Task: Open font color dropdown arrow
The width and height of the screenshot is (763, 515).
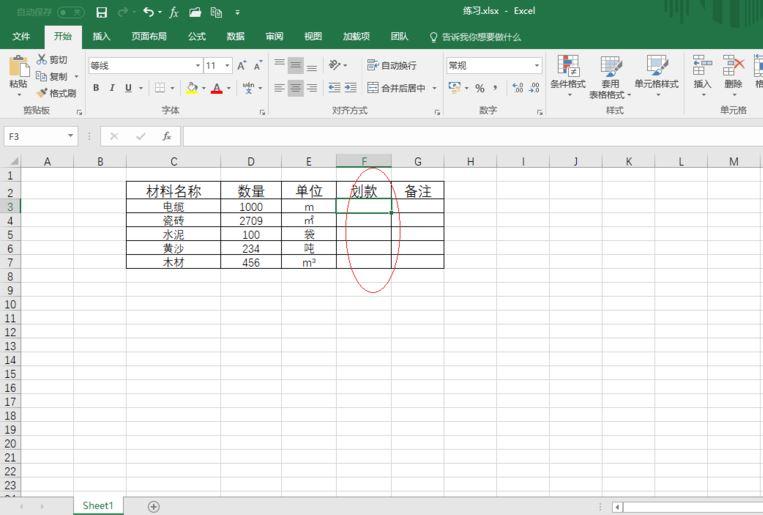Action: coord(229,88)
